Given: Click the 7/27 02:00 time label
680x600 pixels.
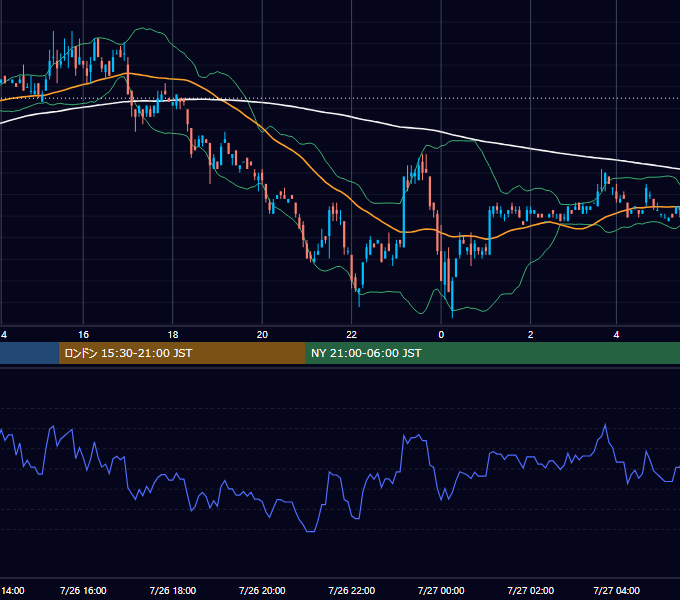Looking at the screenshot, I should [530, 590].
